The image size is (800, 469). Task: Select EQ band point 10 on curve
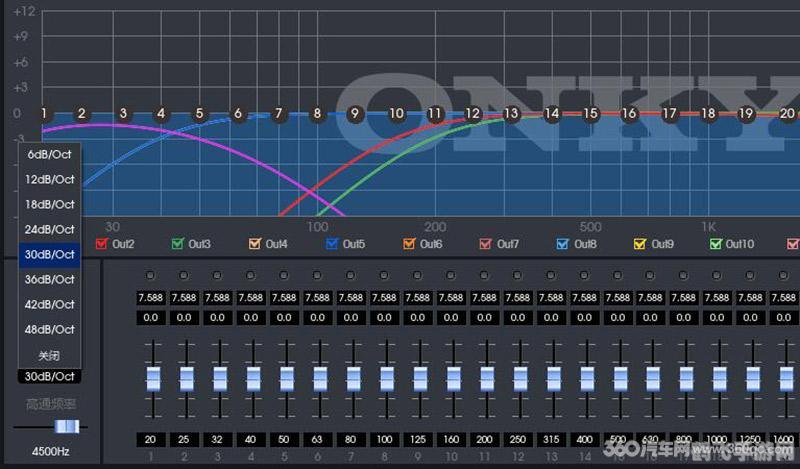[x=396, y=114]
